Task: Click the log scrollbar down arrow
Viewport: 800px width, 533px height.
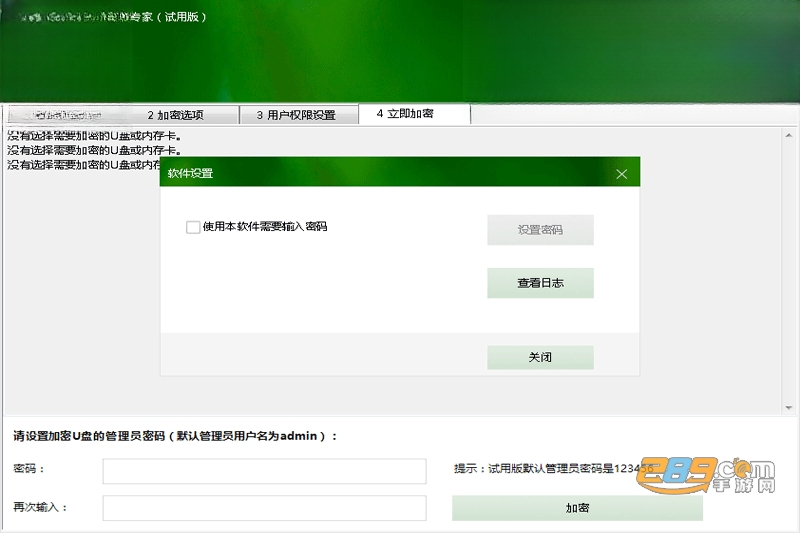Action: (789, 408)
